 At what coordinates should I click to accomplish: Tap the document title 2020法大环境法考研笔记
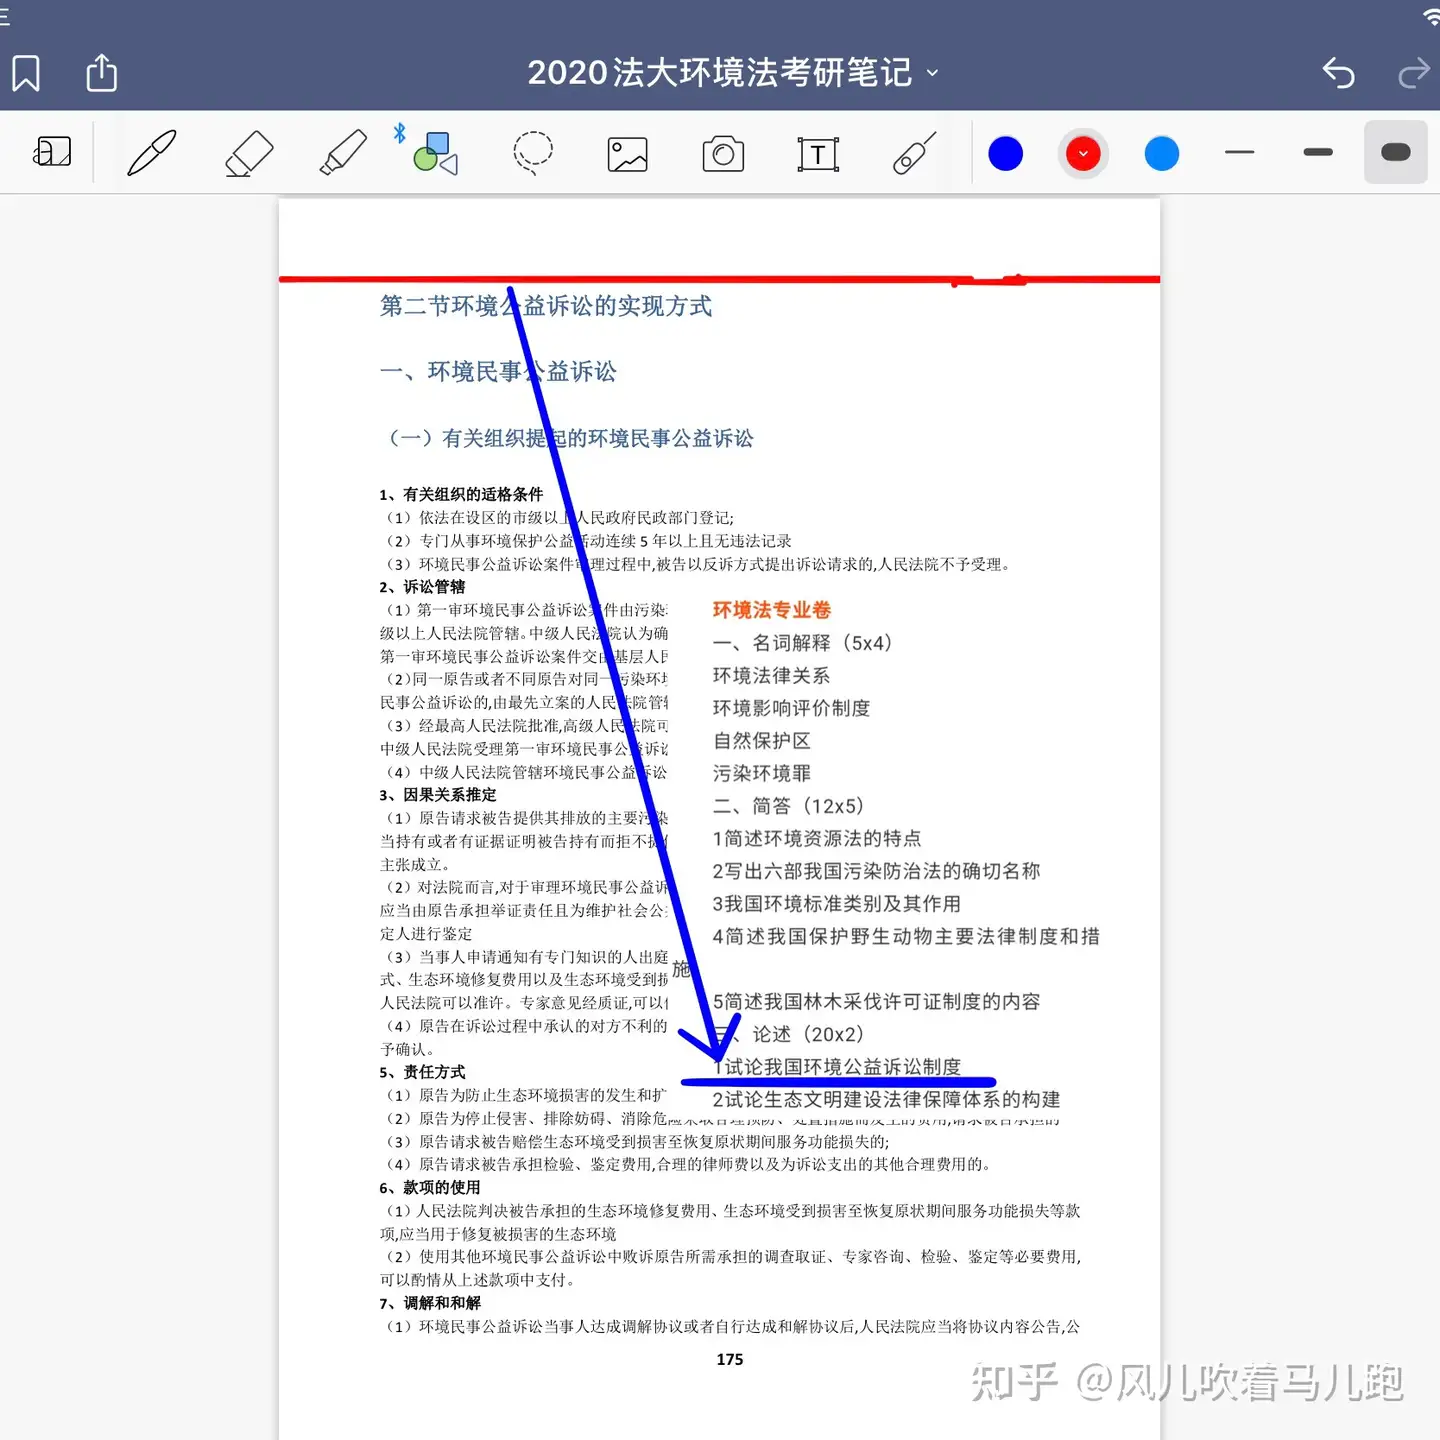[719, 73]
